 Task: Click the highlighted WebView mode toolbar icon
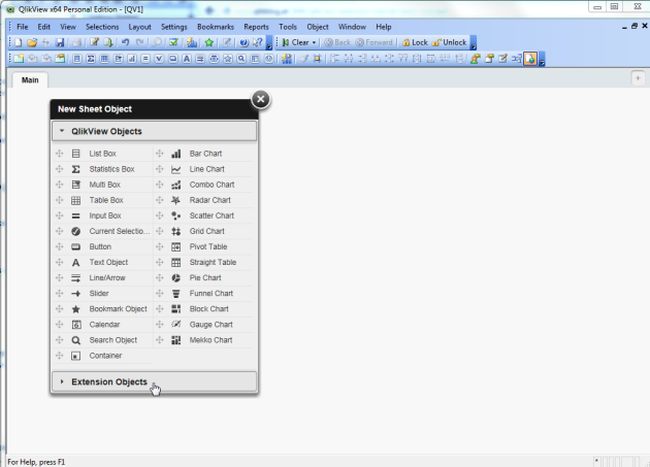tap(530, 59)
